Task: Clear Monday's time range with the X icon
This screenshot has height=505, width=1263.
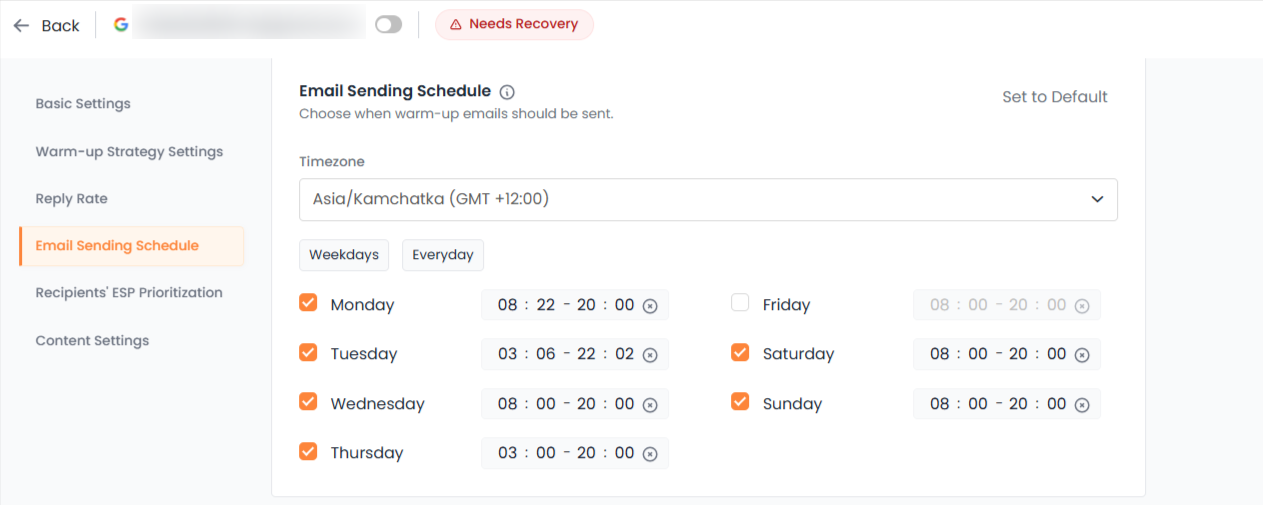Action: point(650,306)
